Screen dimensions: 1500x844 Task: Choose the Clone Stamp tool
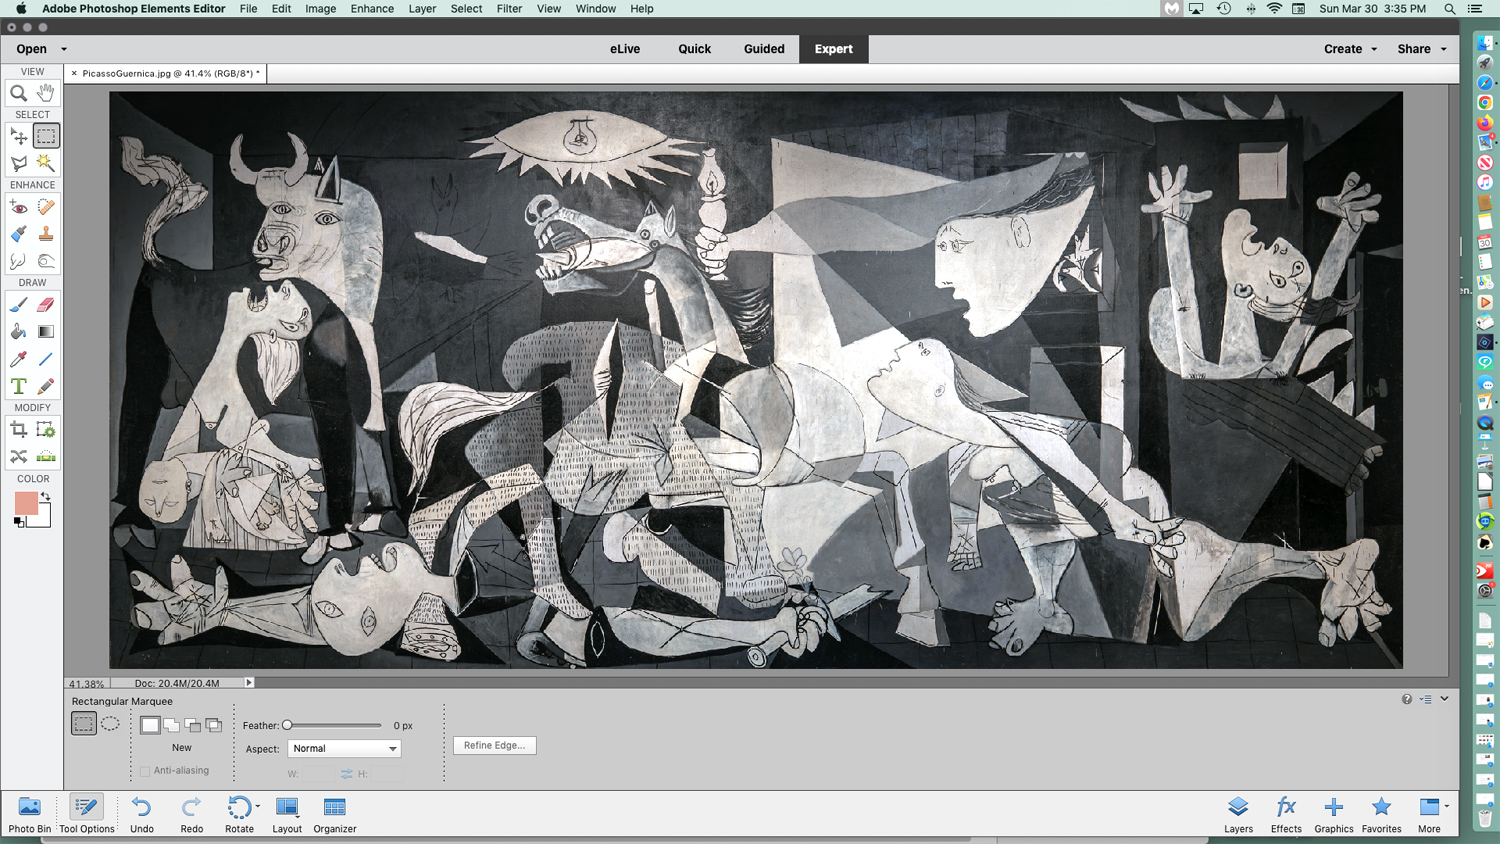[46, 234]
